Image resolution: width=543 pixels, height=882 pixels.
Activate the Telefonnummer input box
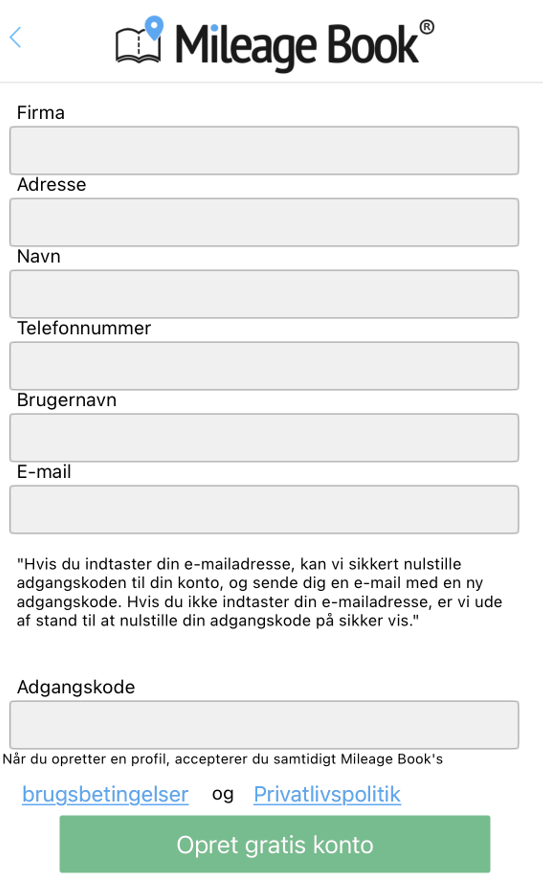tap(264, 366)
